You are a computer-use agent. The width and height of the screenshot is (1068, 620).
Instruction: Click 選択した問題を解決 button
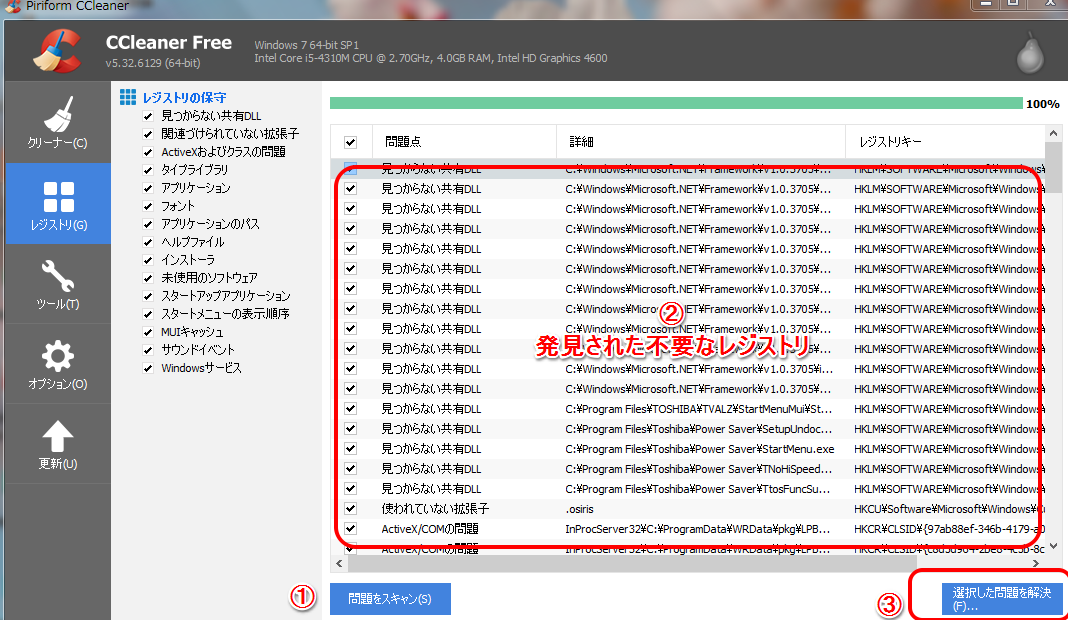point(1001,599)
